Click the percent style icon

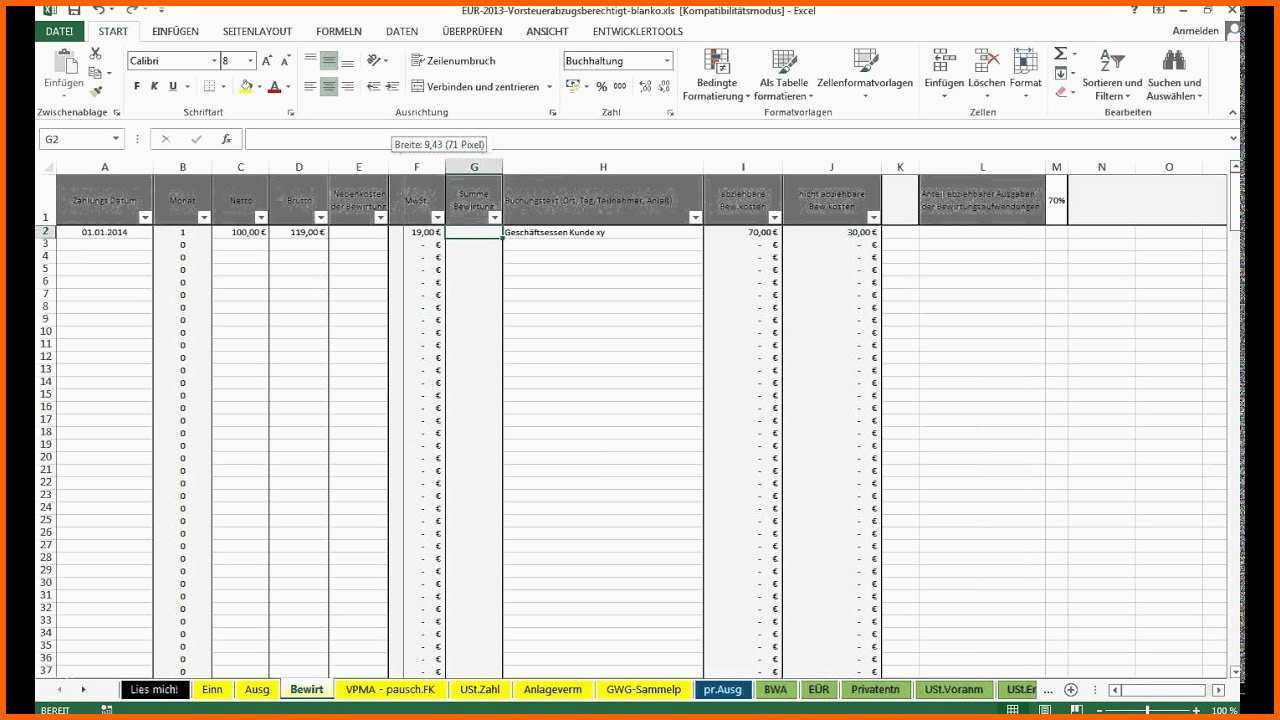(602, 87)
